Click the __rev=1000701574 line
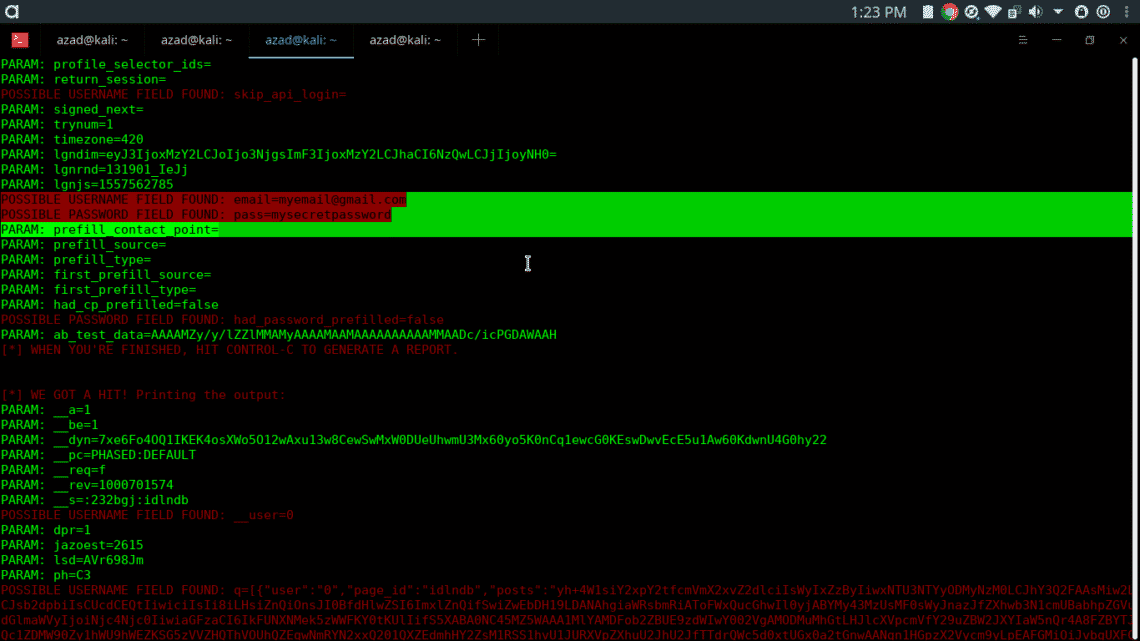The width and height of the screenshot is (1140, 641). coord(87,485)
